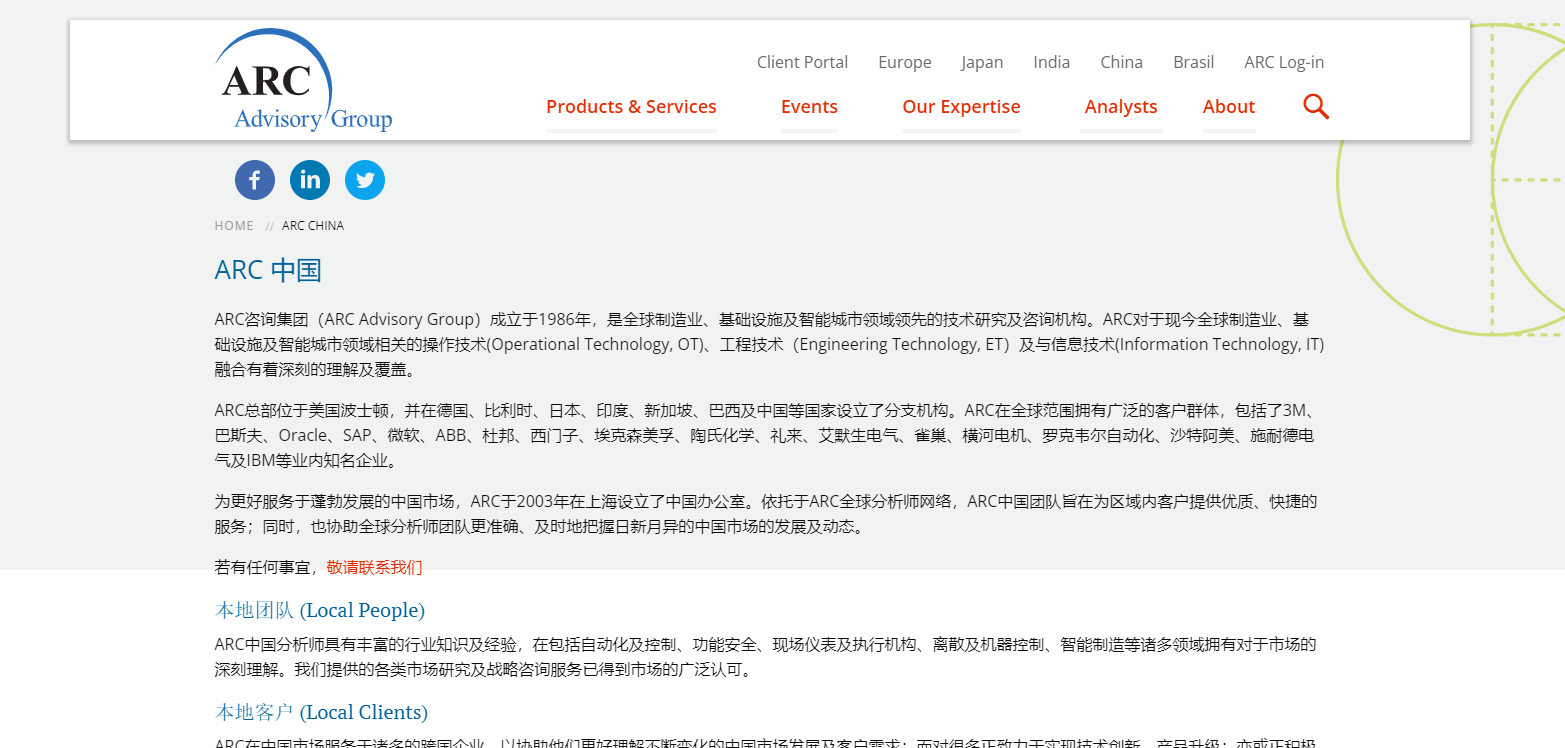Open the Our Expertise menu
The width and height of the screenshot is (1565, 748).
click(961, 107)
